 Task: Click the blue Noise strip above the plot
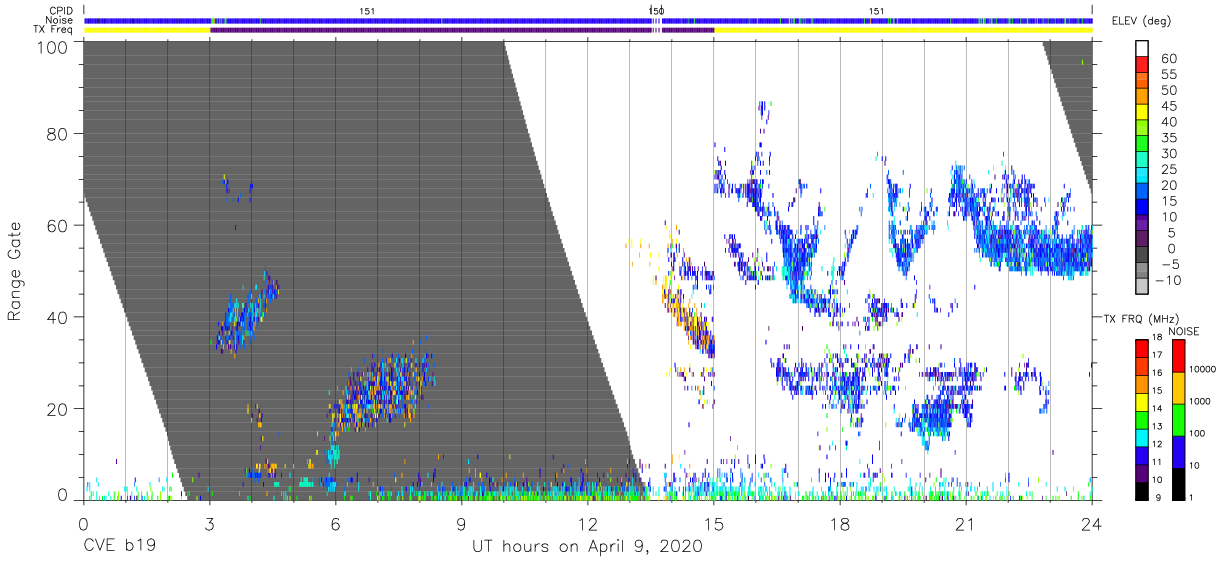pyautogui.click(x=588, y=20)
